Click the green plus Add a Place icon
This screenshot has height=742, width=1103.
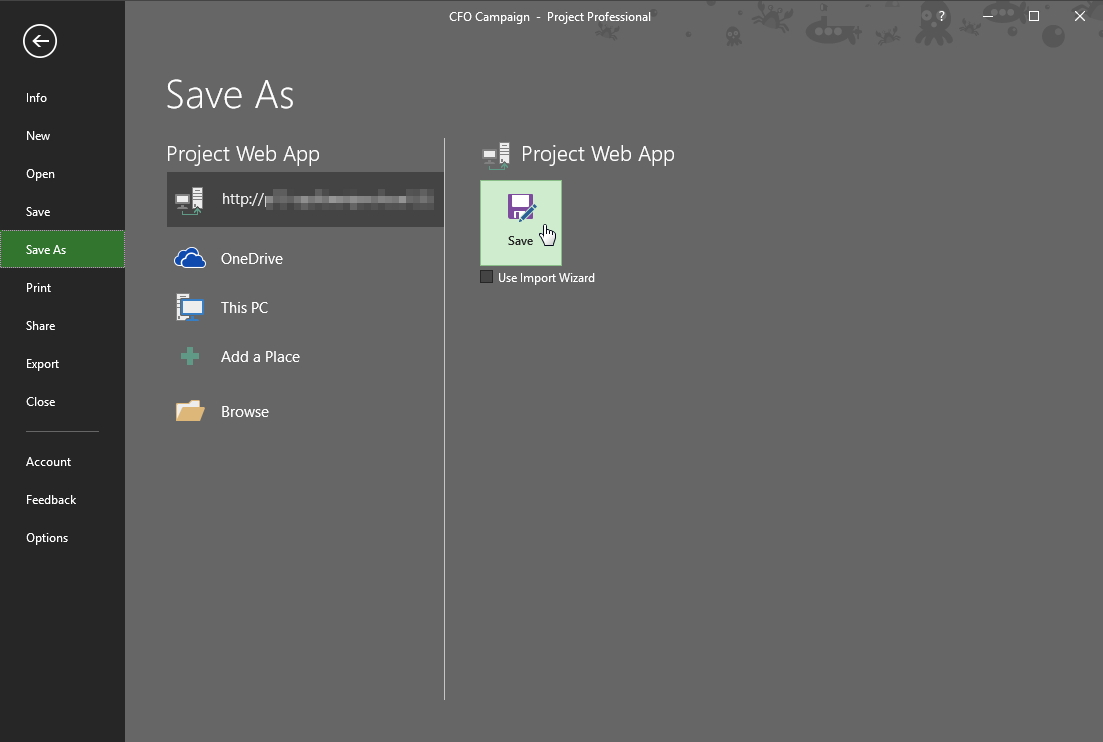click(x=190, y=357)
